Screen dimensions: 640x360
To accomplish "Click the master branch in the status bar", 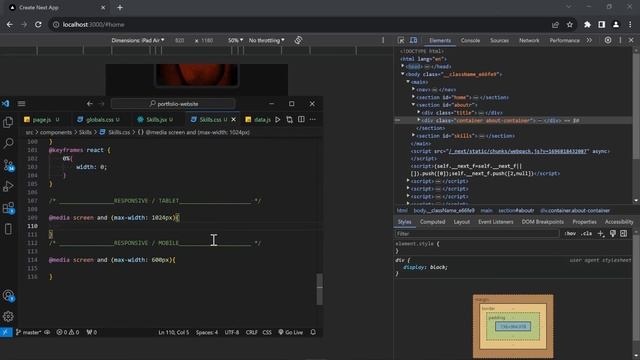I will pyautogui.click(x=28, y=332).
